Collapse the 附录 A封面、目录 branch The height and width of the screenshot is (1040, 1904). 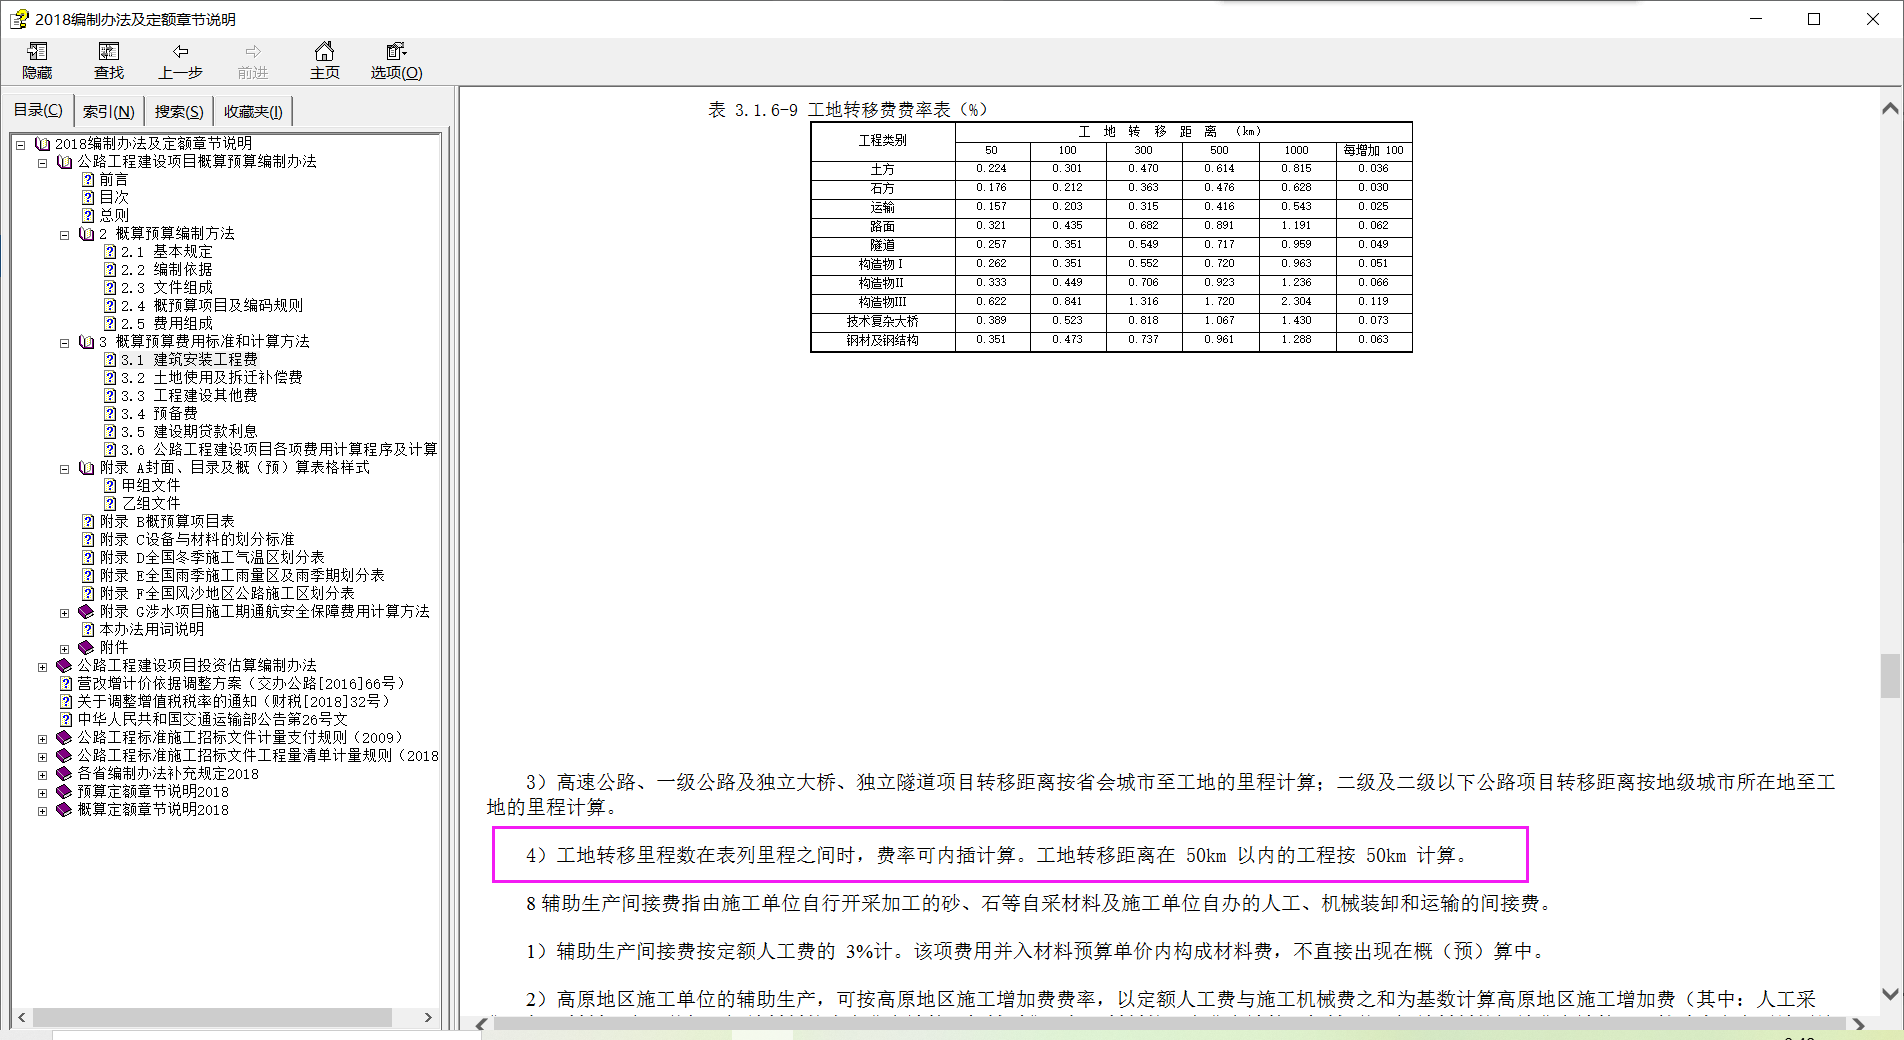tap(65, 469)
